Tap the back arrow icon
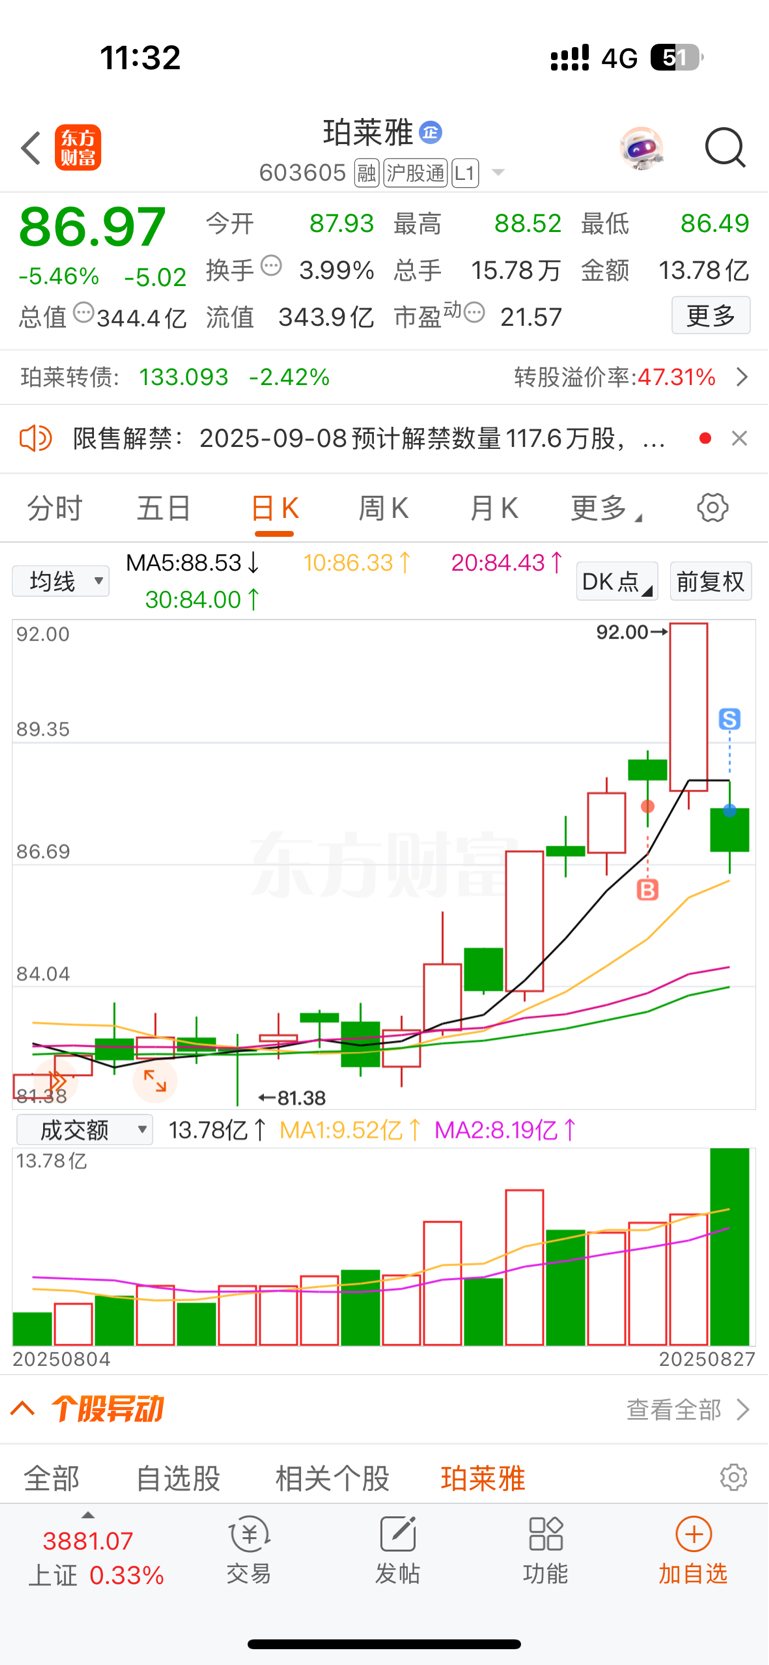Screen dimensions: 769x1665 tap(31, 148)
